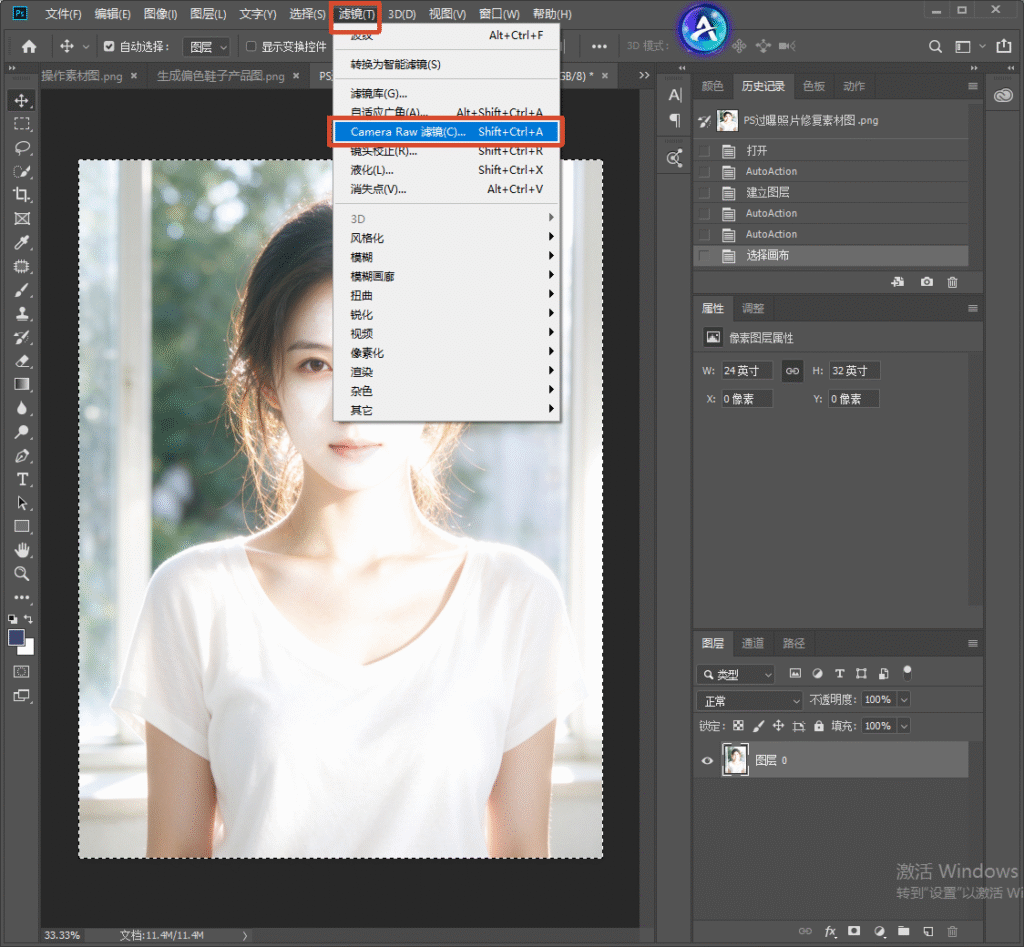Toggle the 自动选择 checkbox
This screenshot has height=947, width=1024.
coord(109,46)
